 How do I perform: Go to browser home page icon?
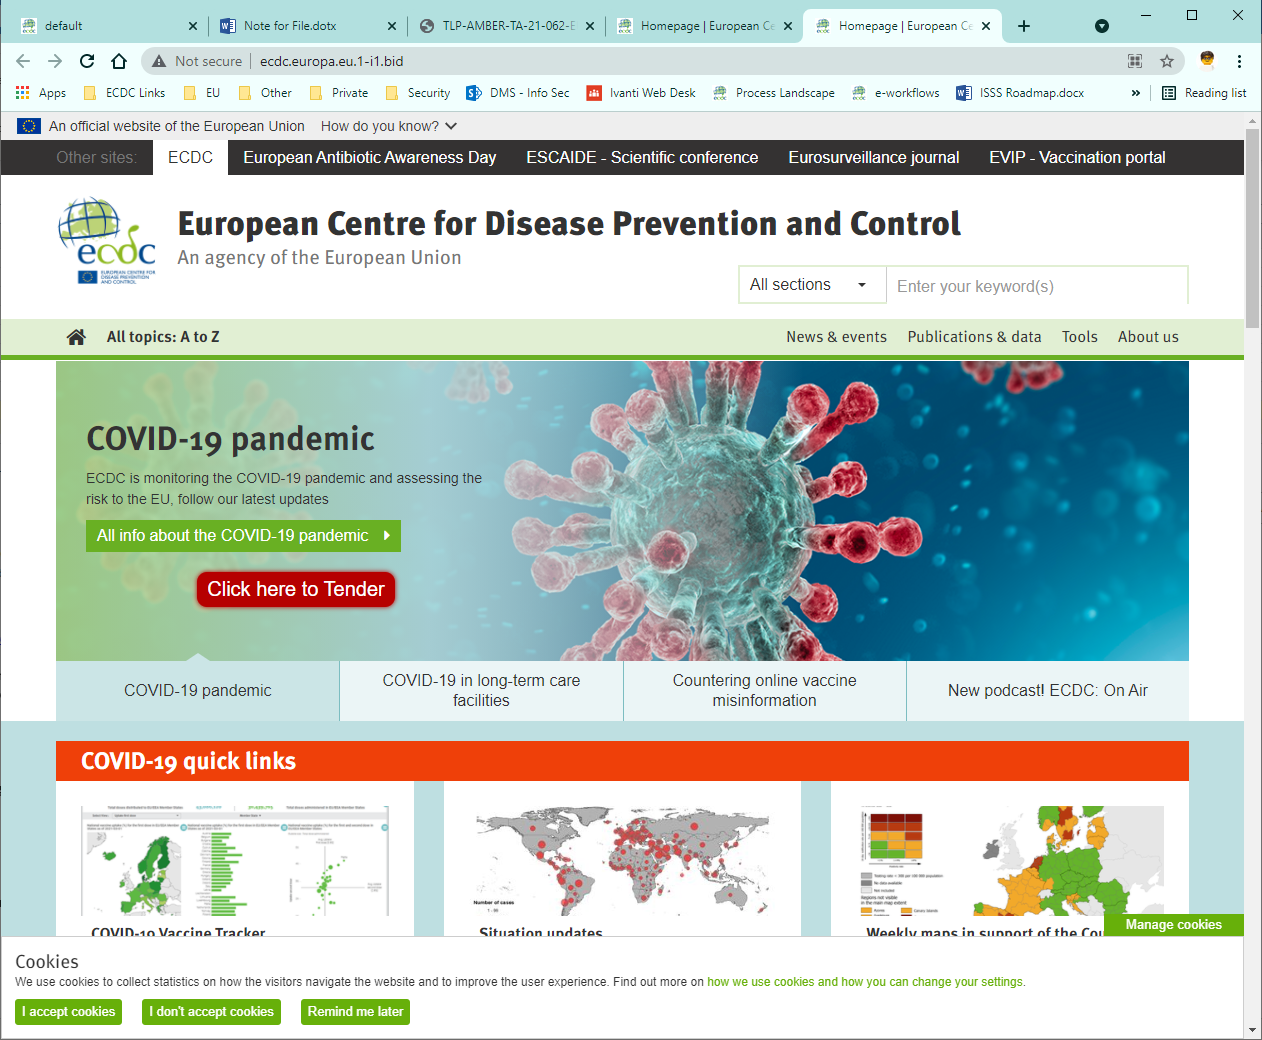pyautogui.click(x=119, y=61)
